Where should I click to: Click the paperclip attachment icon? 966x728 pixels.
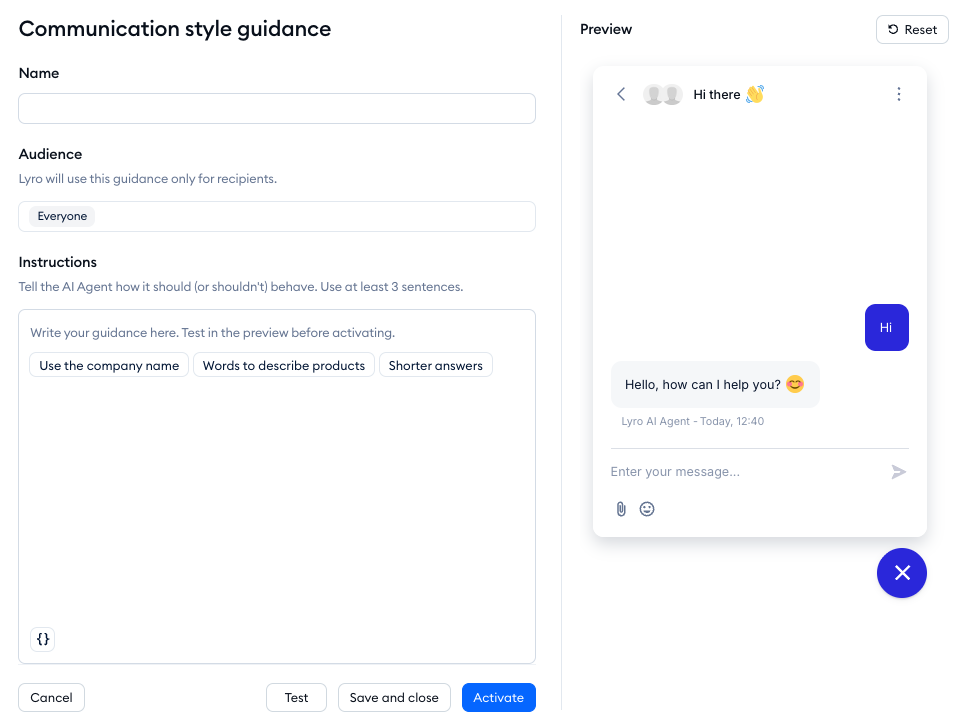point(621,509)
